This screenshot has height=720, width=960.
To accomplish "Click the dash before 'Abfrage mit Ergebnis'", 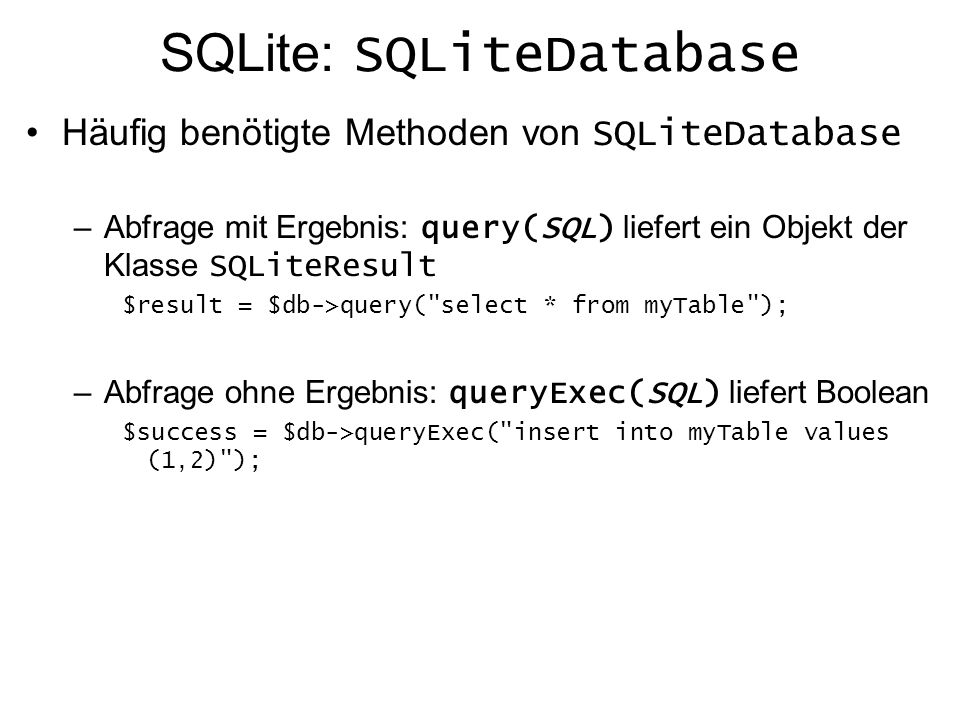I will tap(82, 230).
